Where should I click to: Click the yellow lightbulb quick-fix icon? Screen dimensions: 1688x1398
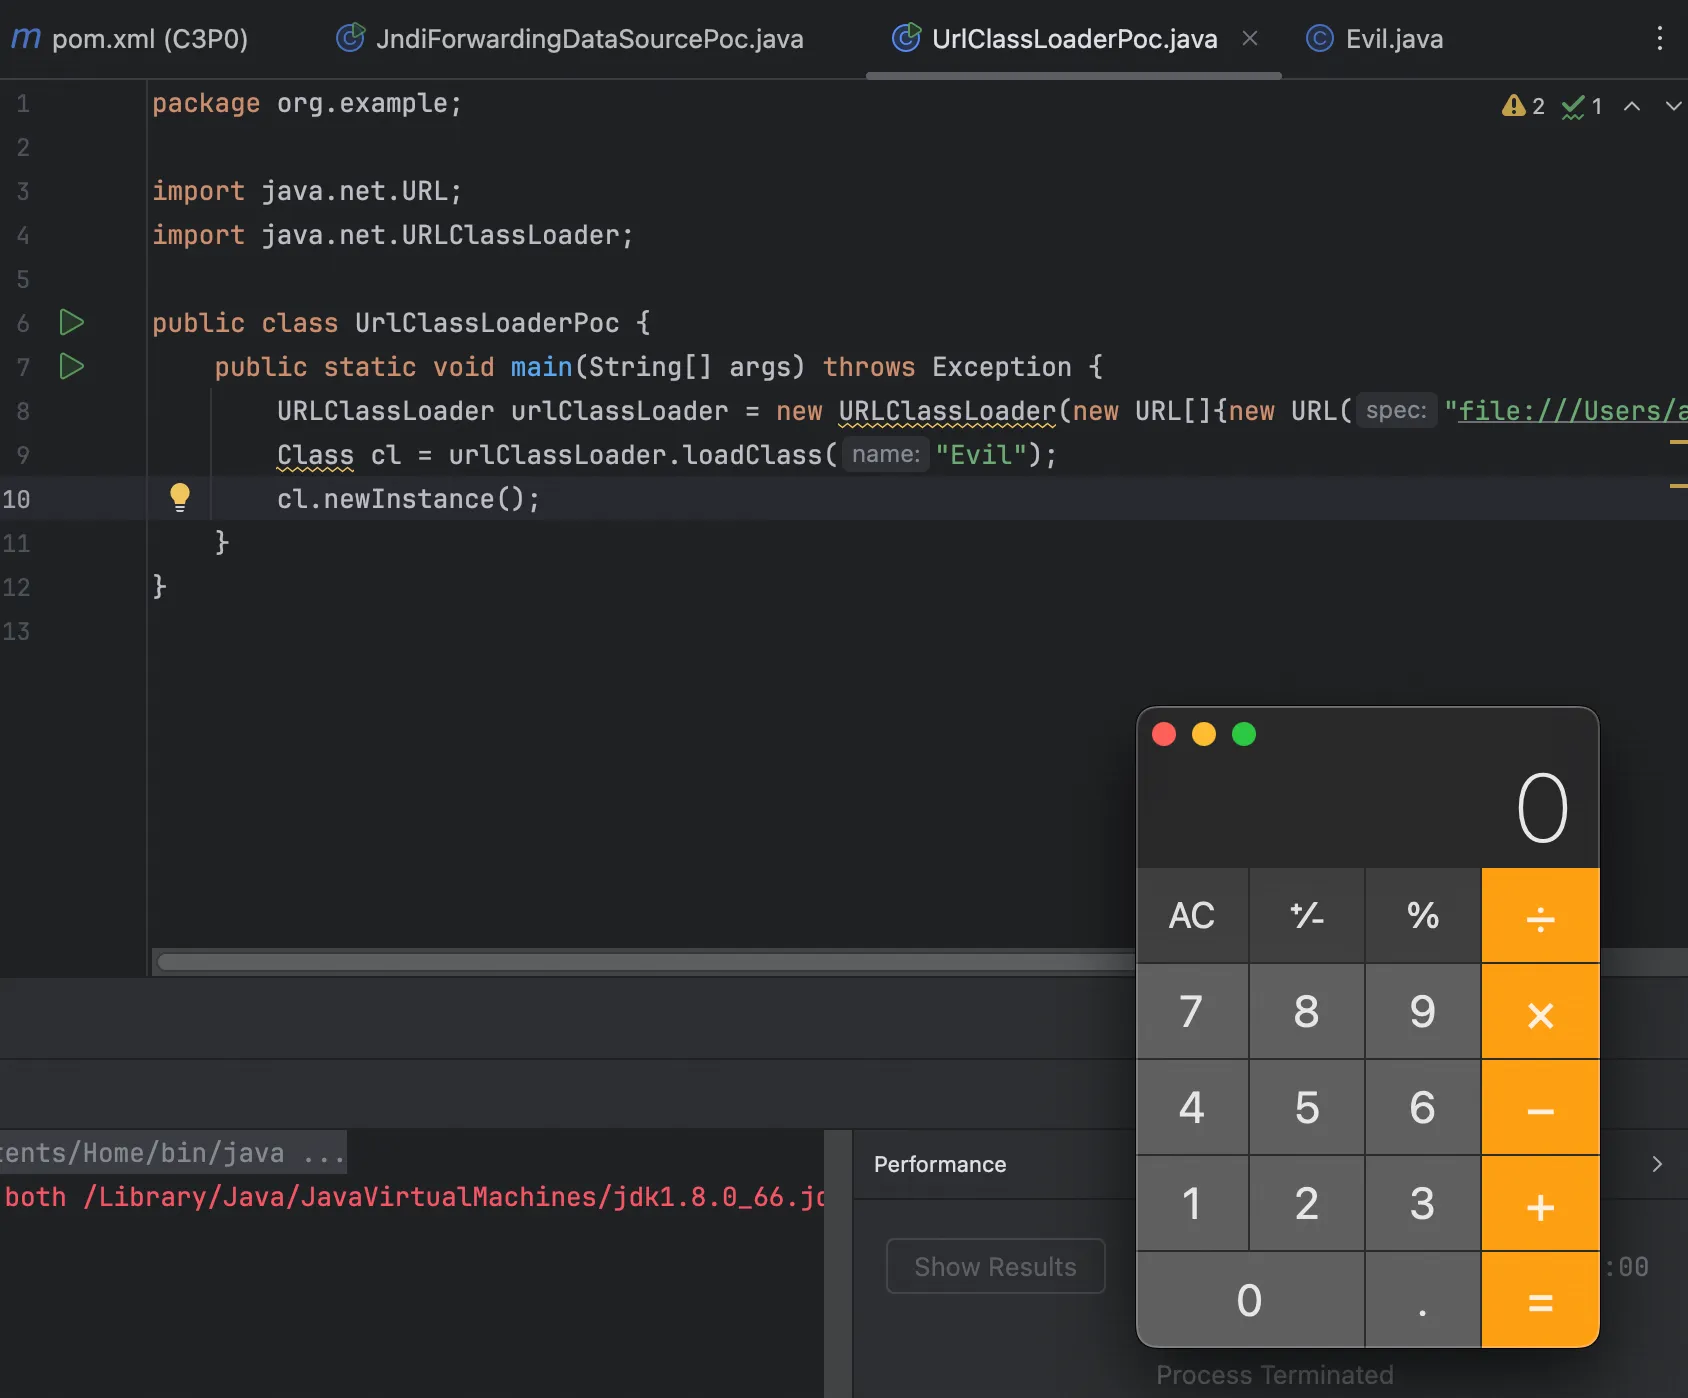point(180,497)
